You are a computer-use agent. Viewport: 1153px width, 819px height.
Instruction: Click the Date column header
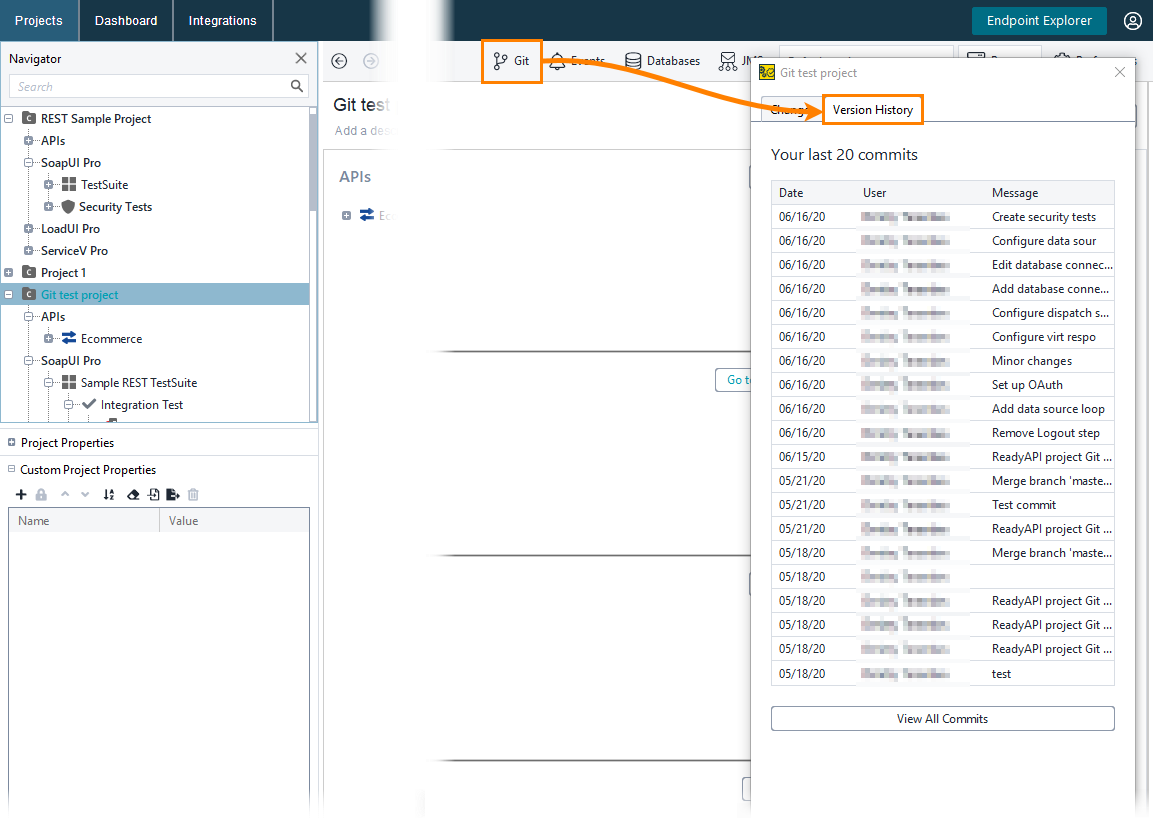(814, 193)
